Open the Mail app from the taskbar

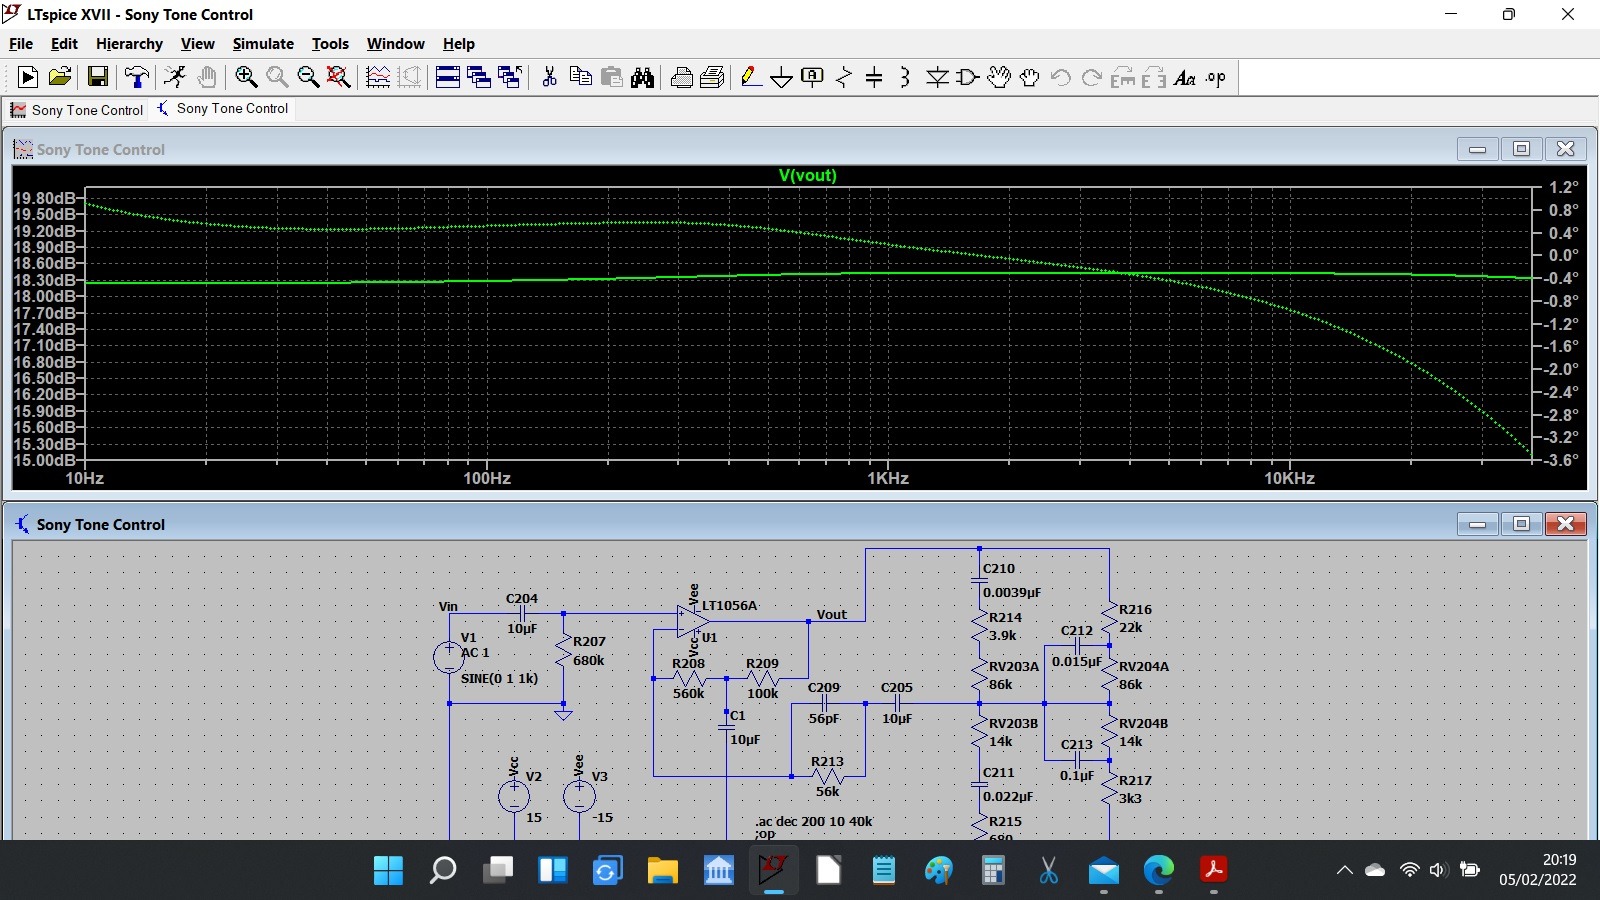(1104, 870)
